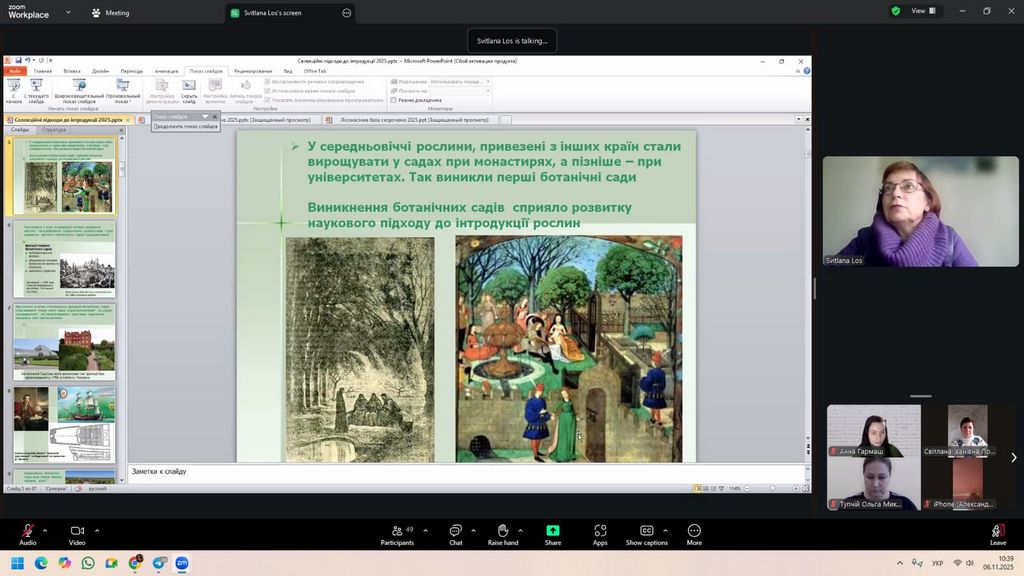Switch to the 'Анимация' ribbon tab
The height and width of the screenshot is (576, 1024).
166,71
